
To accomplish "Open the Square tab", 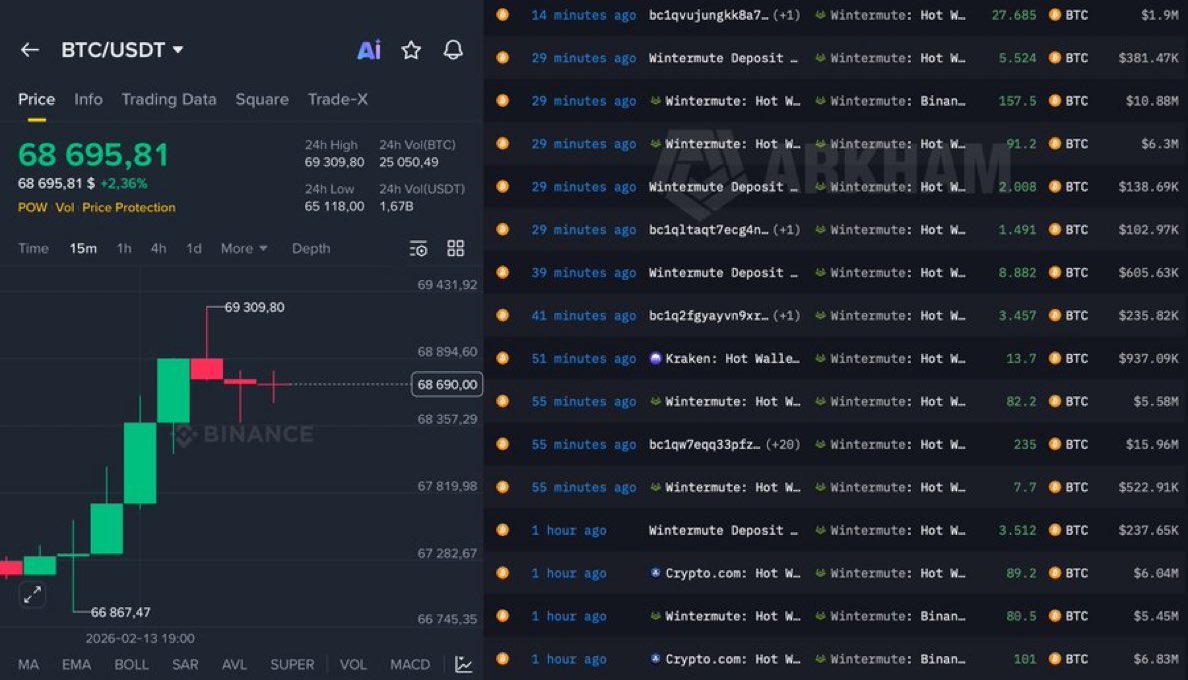I will pyautogui.click(x=261, y=99).
